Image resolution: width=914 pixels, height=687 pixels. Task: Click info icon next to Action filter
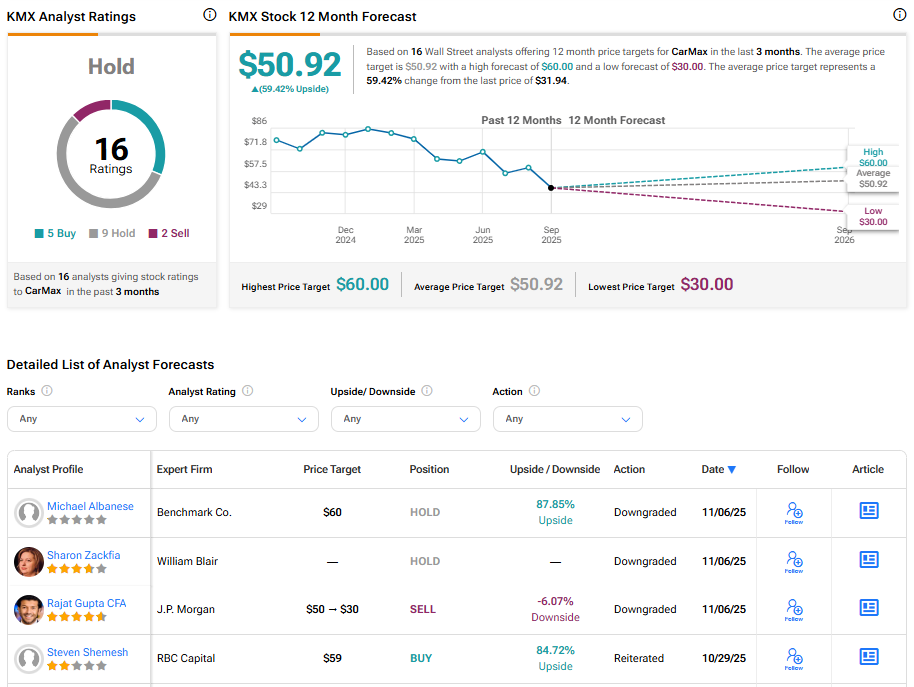[x=534, y=391]
